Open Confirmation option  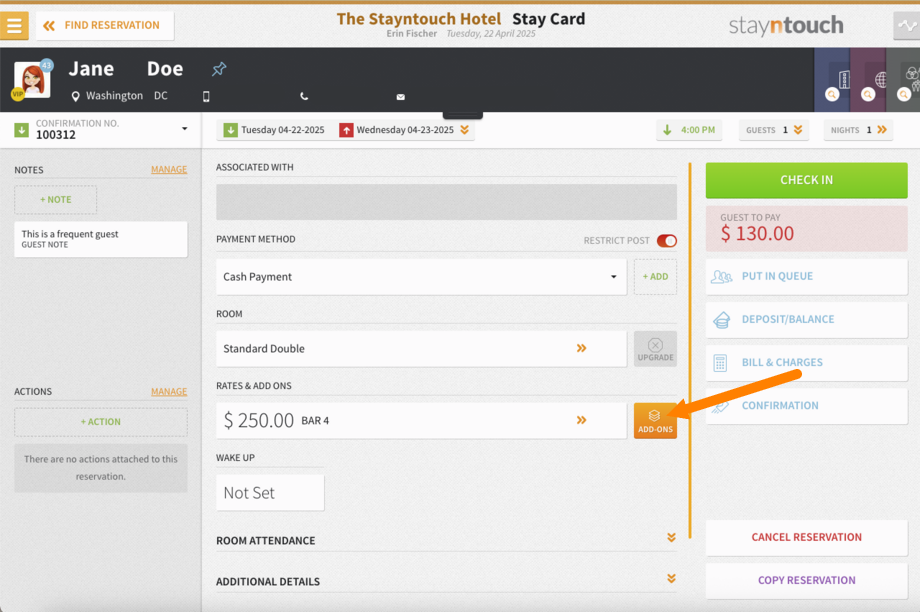point(806,406)
